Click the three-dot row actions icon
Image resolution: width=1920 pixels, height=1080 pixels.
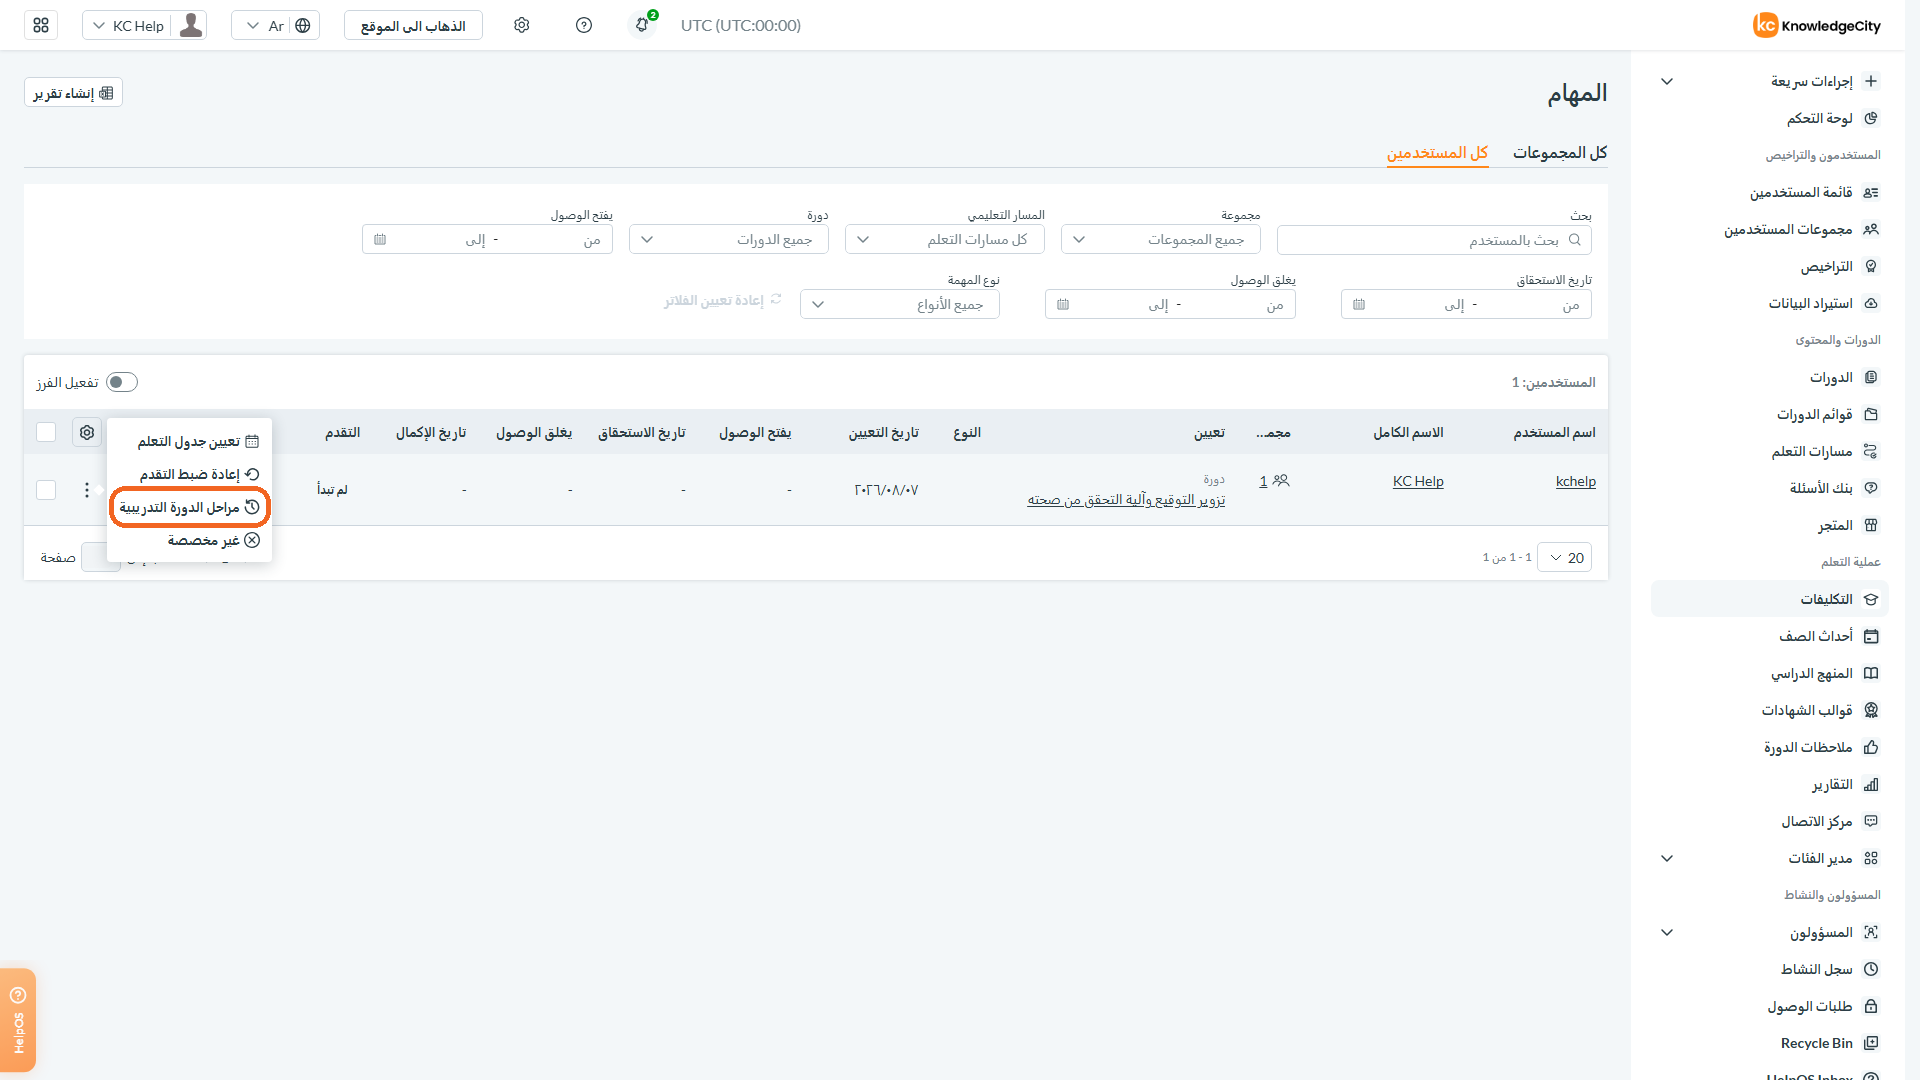(x=87, y=489)
